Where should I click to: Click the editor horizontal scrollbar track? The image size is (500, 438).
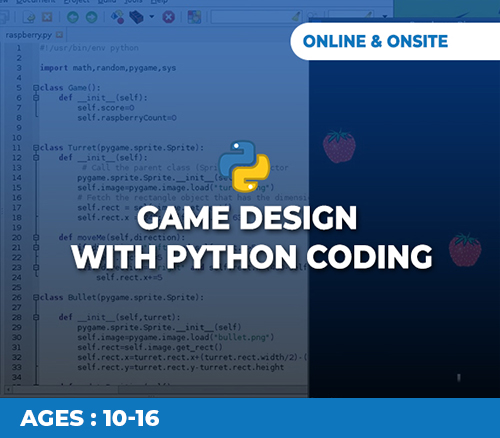point(213,389)
